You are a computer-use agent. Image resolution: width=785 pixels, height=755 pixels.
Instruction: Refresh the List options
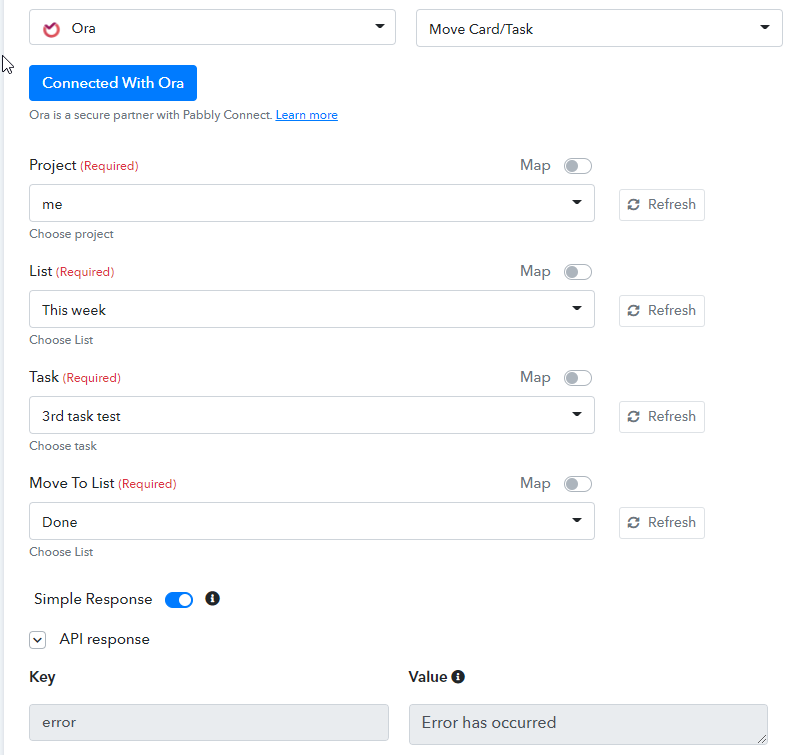pos(662,311)
